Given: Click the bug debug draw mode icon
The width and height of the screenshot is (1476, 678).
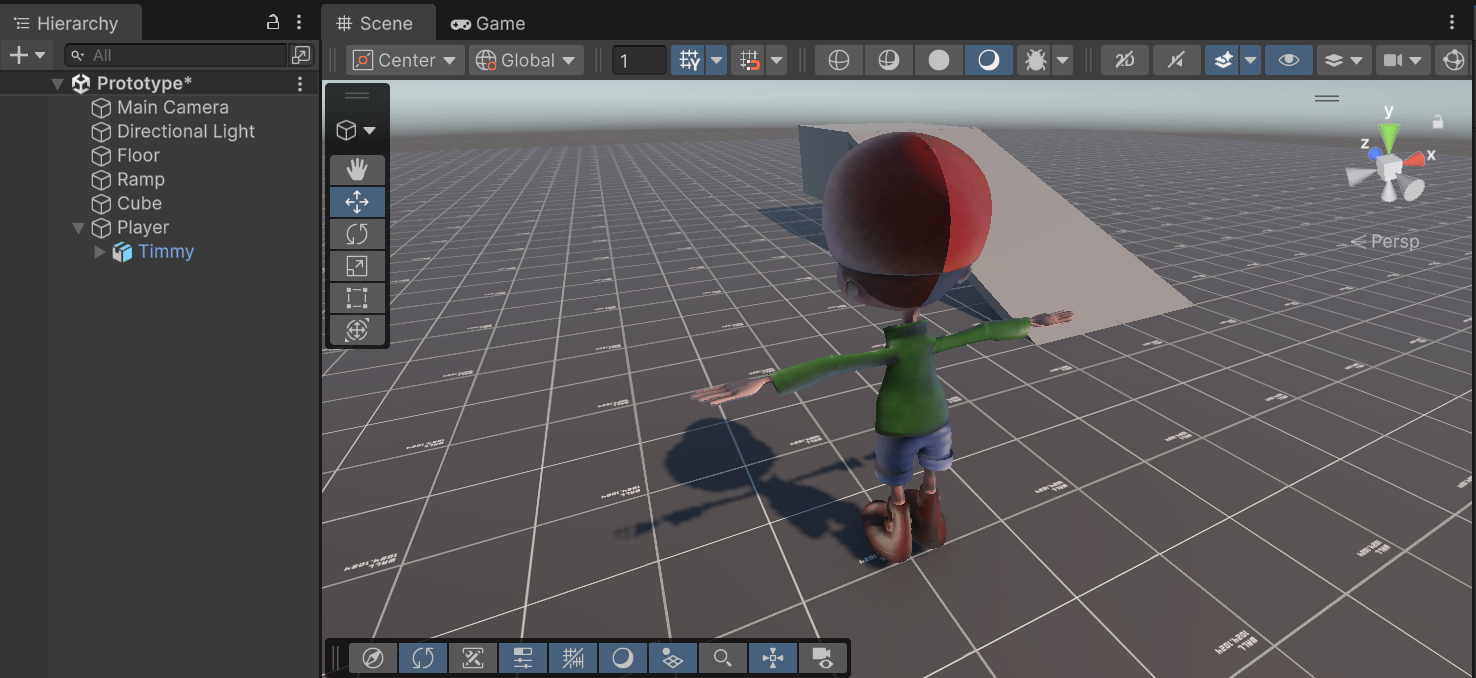Looking at the screenshot, I should 1035,60.
